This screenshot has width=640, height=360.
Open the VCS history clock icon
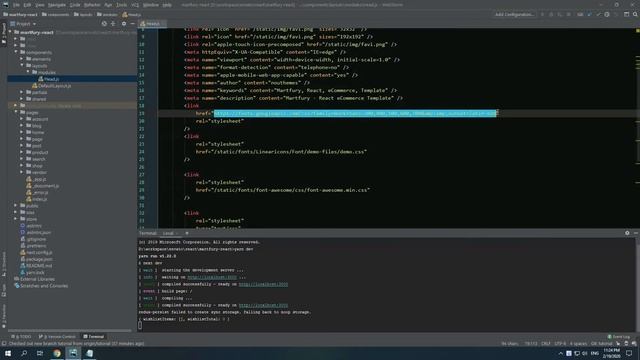(607, 14)
